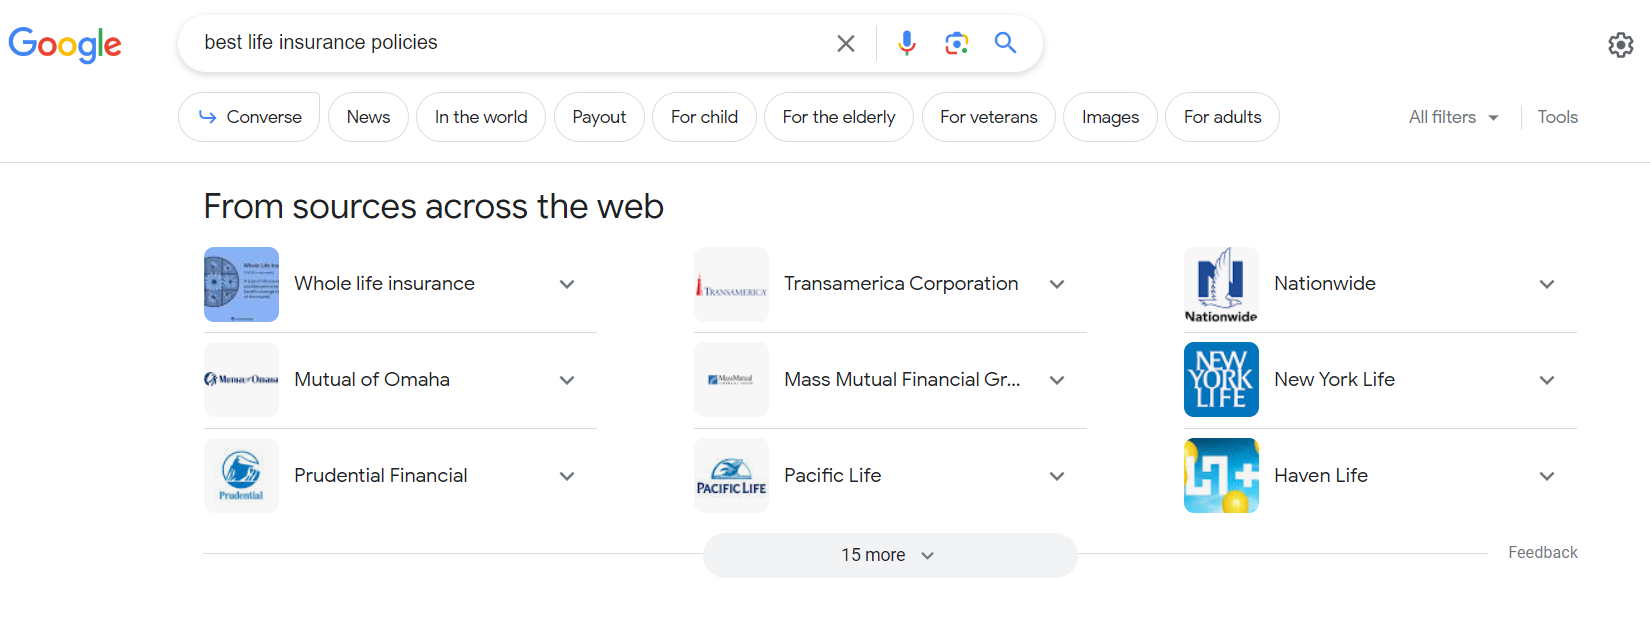Expand the Haven Life entry
This screenshot has width=1650, height=618.
point(1547,476)
